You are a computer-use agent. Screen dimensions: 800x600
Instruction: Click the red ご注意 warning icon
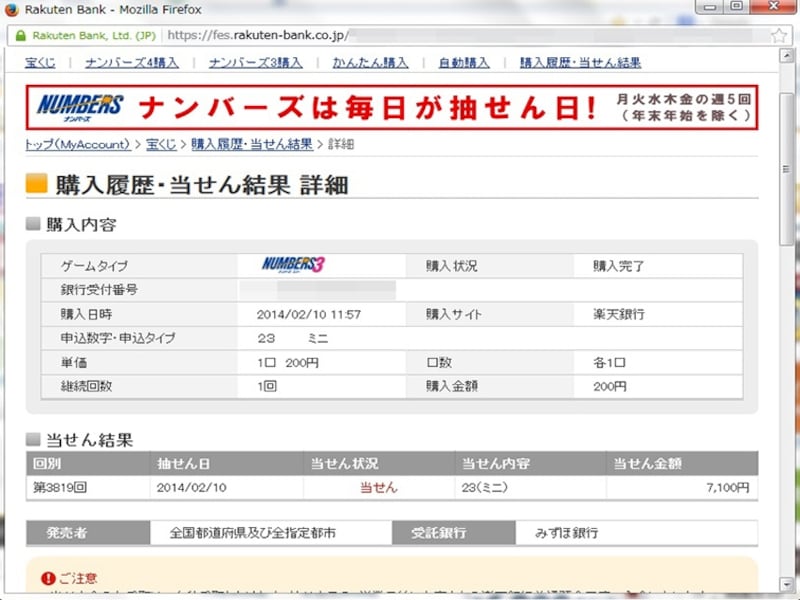point(47,578)
